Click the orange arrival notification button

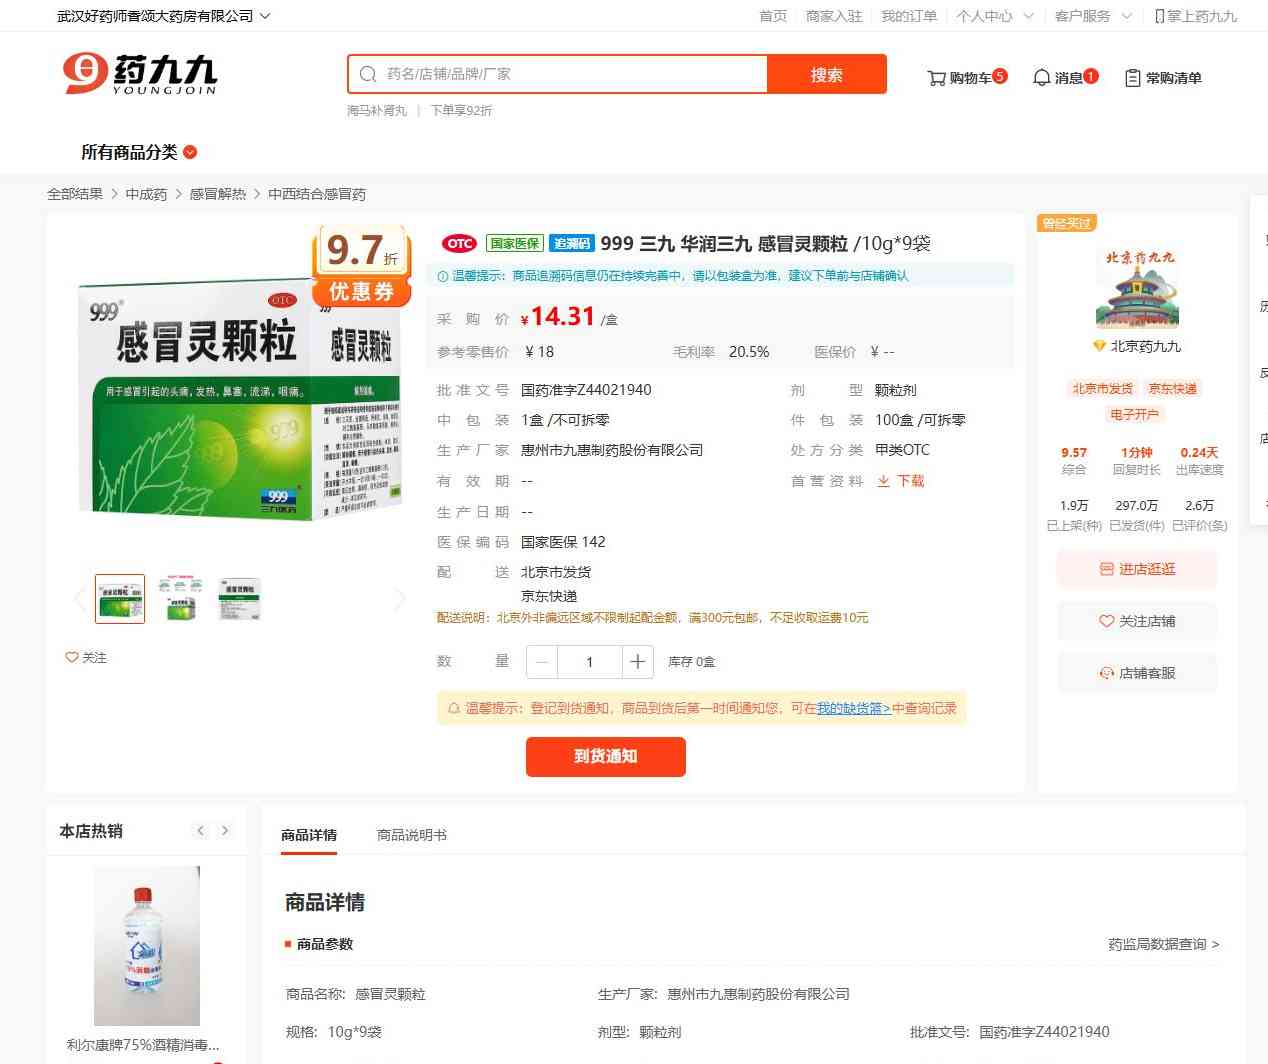(x=605, y=756)
